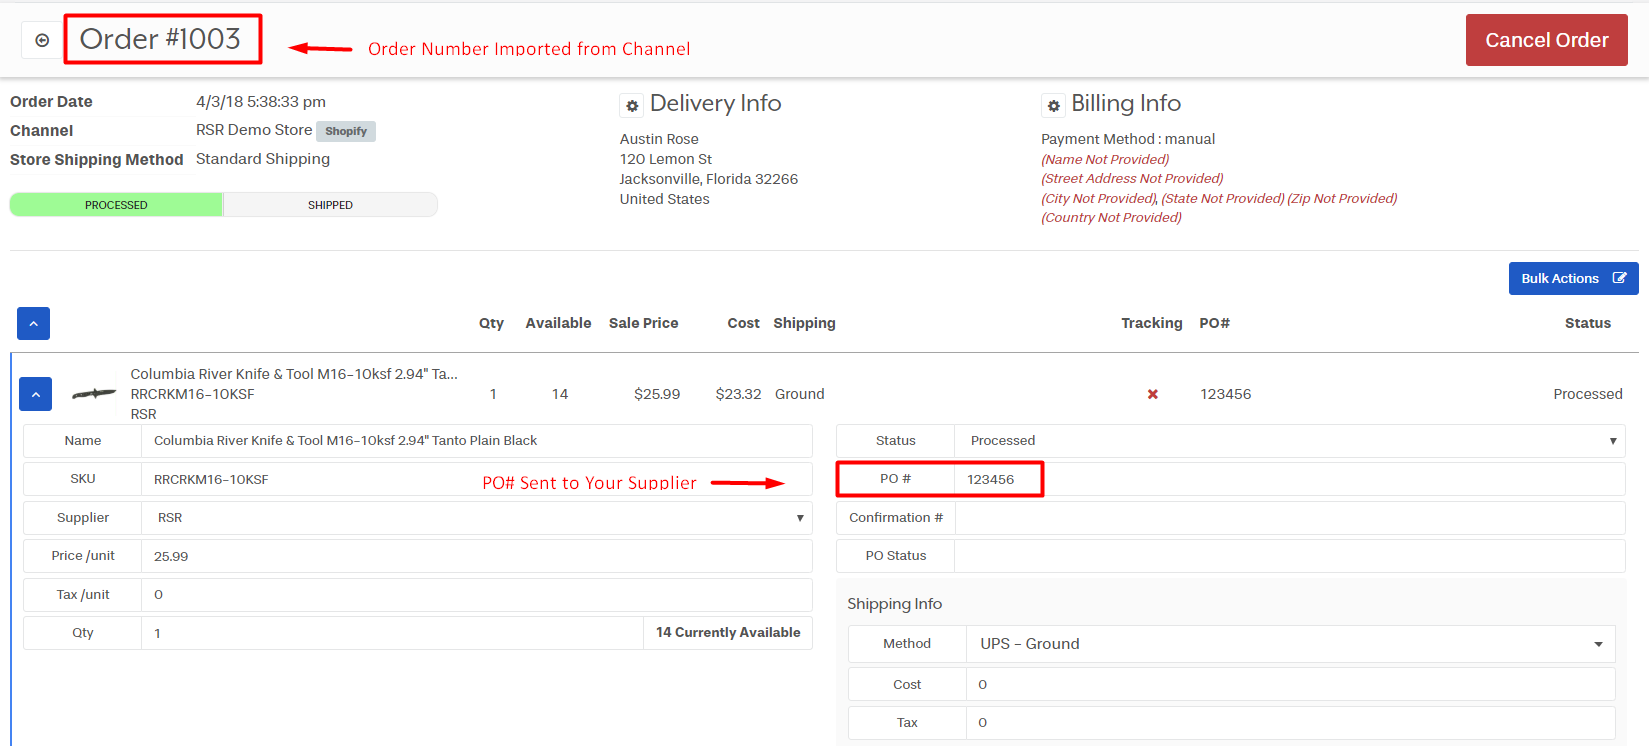Click 14 Currently Available label
Image resolution: width=1649 pixels, height=746 pixels.
coord(728,633)
